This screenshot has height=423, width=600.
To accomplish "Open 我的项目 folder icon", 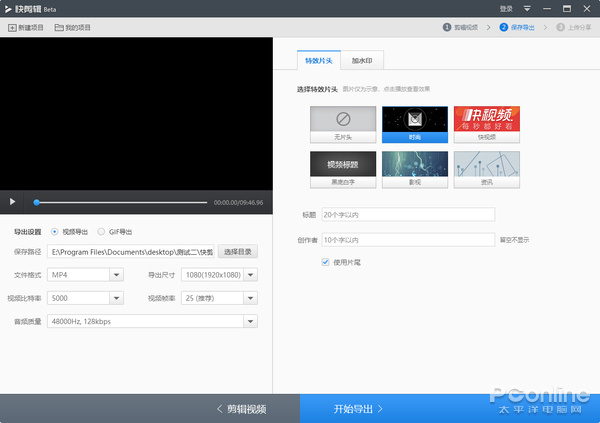I will pyautogui.click(x=59, y=27).
